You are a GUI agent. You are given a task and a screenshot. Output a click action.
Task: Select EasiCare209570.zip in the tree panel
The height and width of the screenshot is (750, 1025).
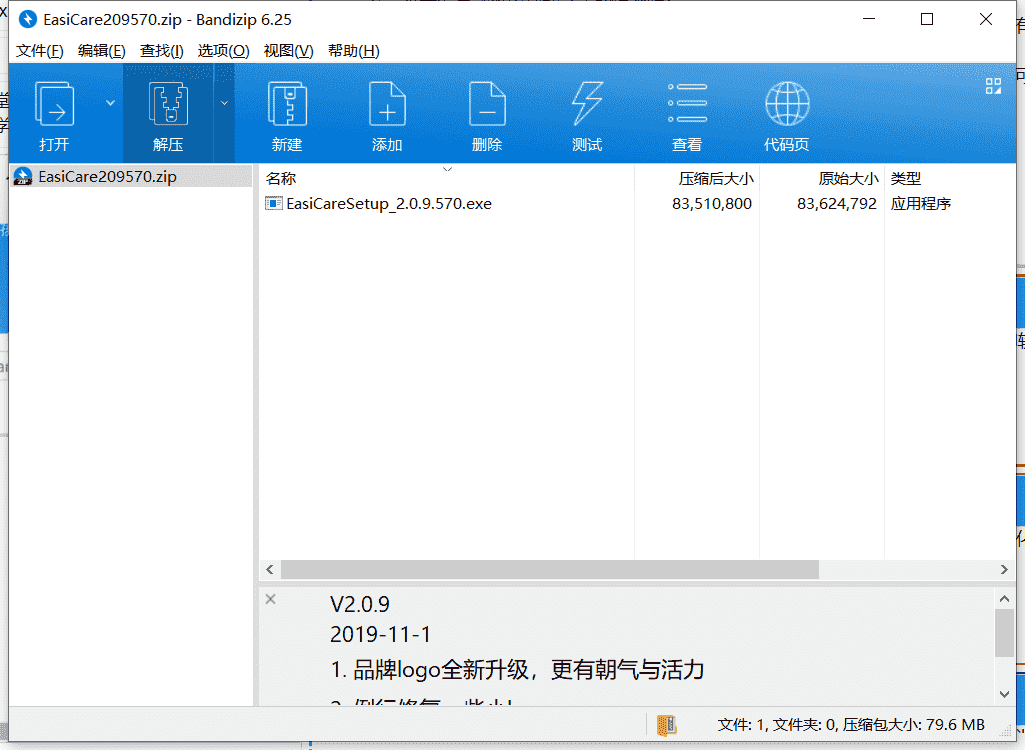(133, 177)
